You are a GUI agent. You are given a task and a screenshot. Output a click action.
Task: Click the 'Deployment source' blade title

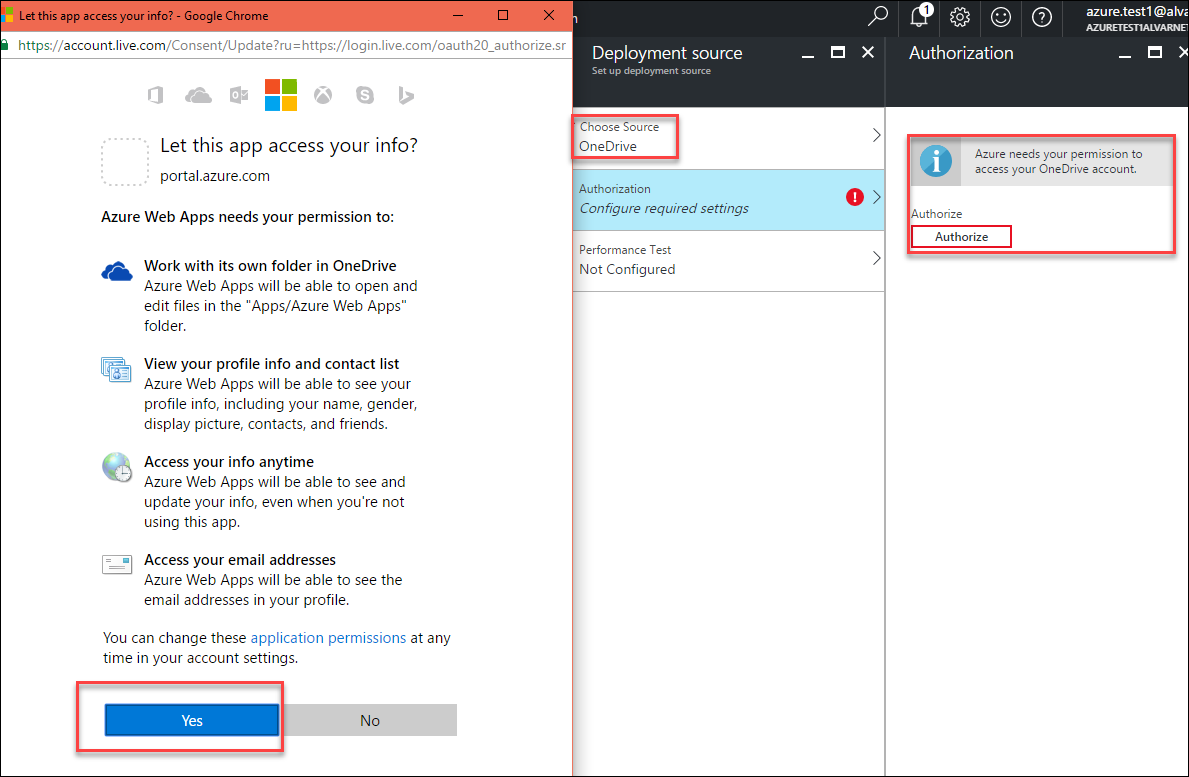667,53
